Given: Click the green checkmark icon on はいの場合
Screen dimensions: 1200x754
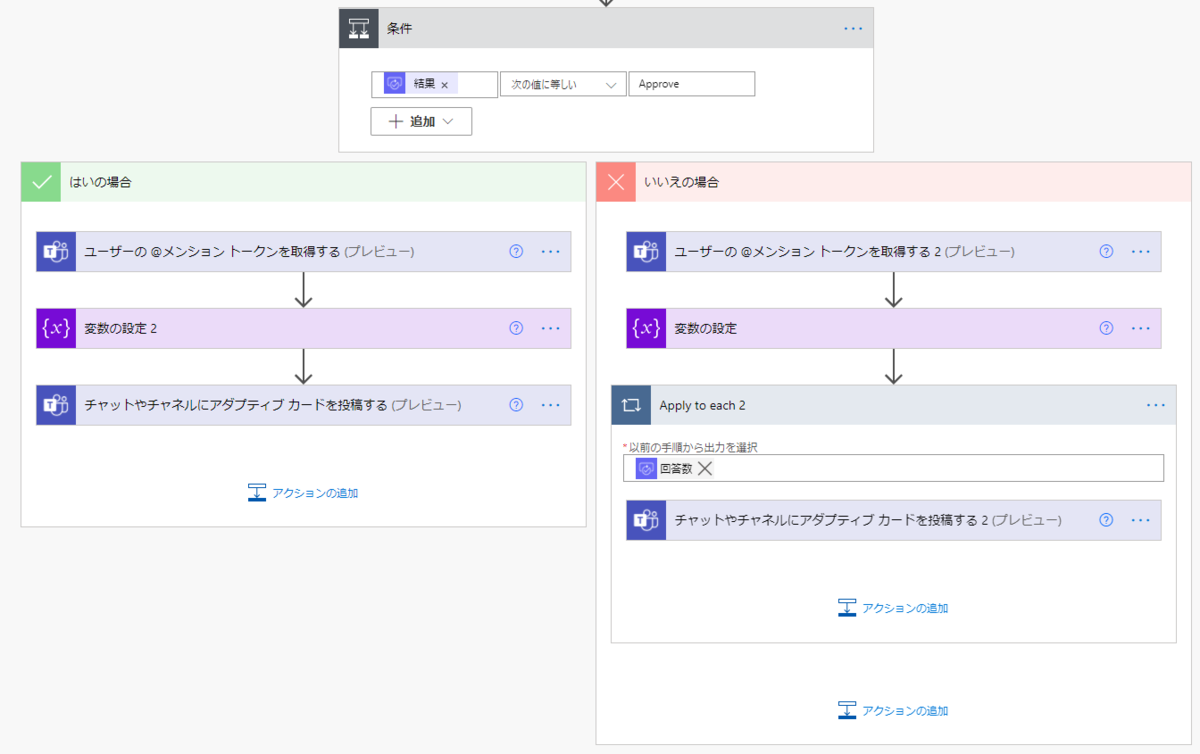Looking at the screenshot, I should (40, 182).
